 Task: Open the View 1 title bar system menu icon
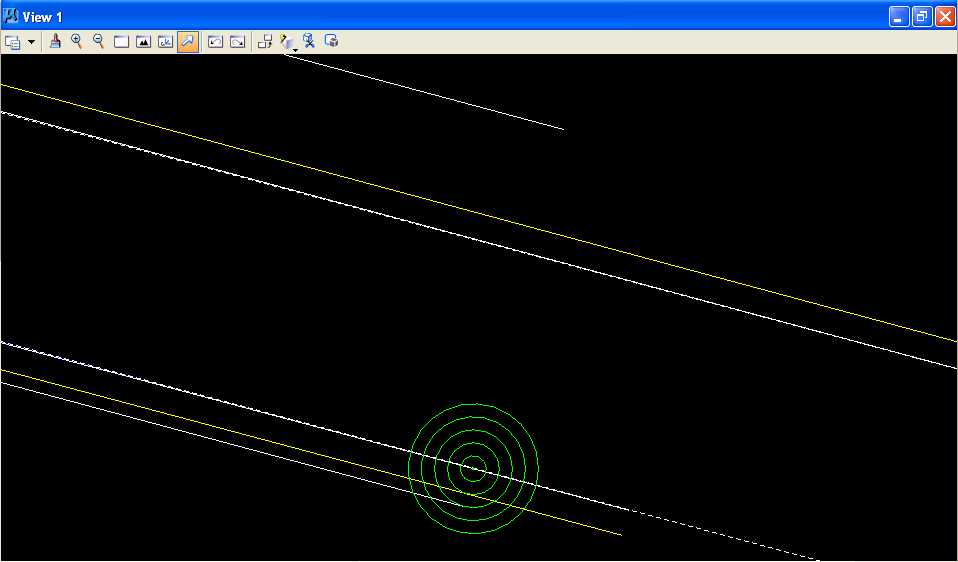coord(12,16)
